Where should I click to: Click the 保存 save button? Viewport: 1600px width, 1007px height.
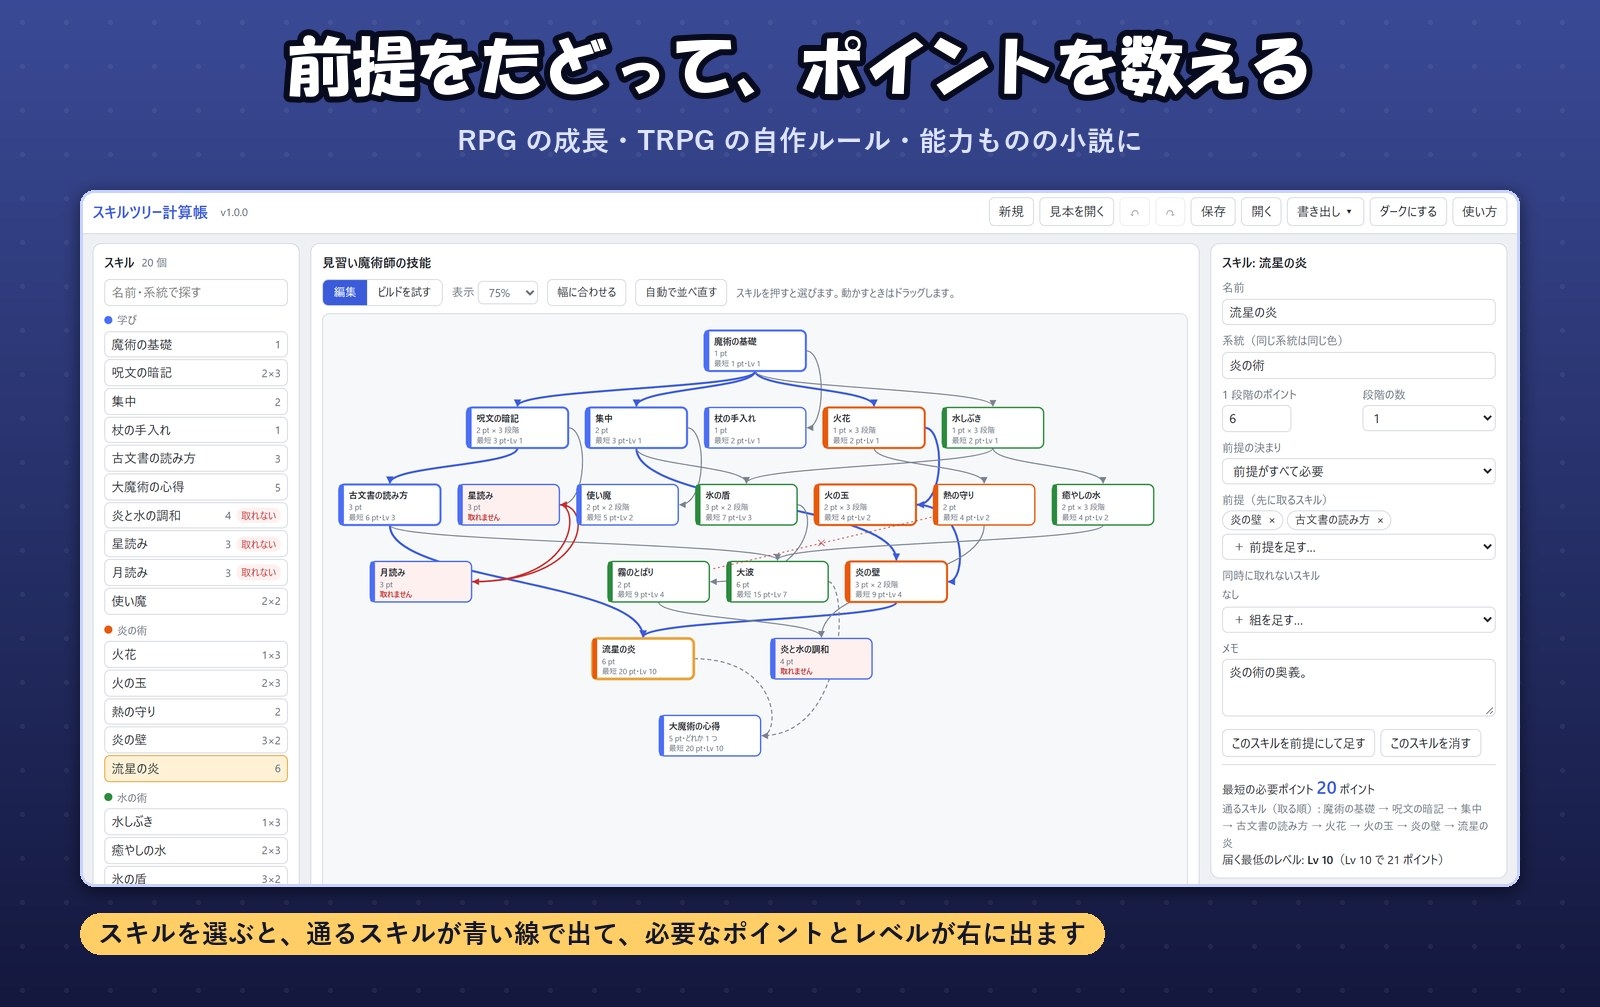[1213, 212]
